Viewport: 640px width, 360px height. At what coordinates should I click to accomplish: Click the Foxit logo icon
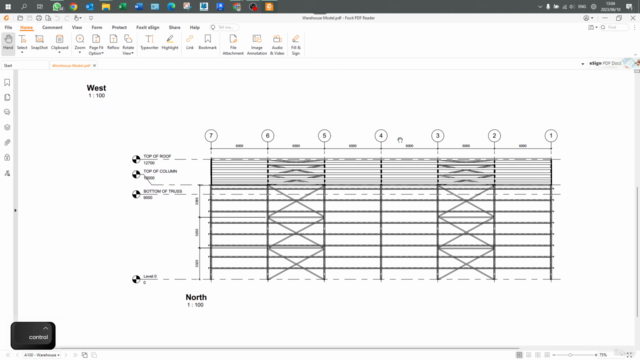tap(6, 18)
